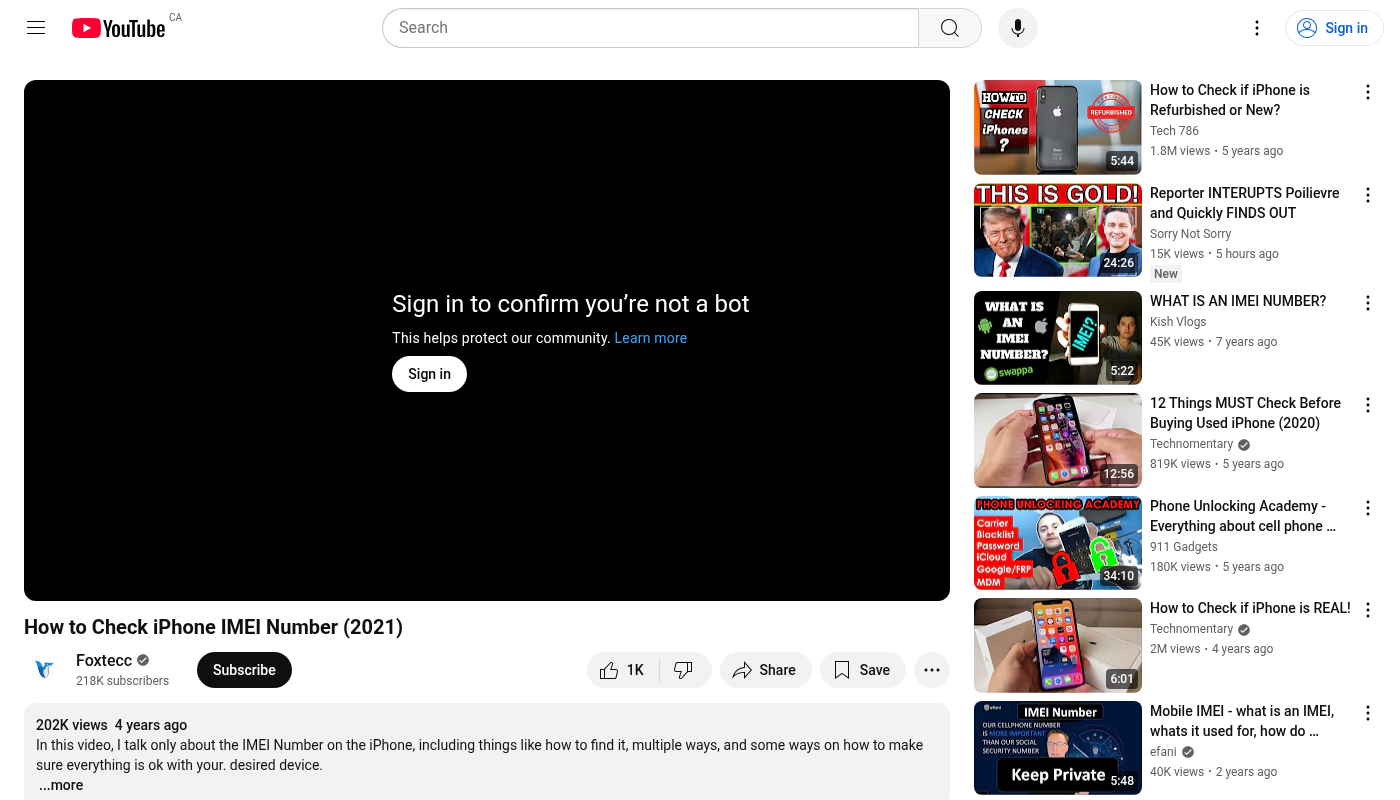The width and height of the screenshot is (1400, 800).
Task: Share this video using Share button
Action: [x=765, y=670]
